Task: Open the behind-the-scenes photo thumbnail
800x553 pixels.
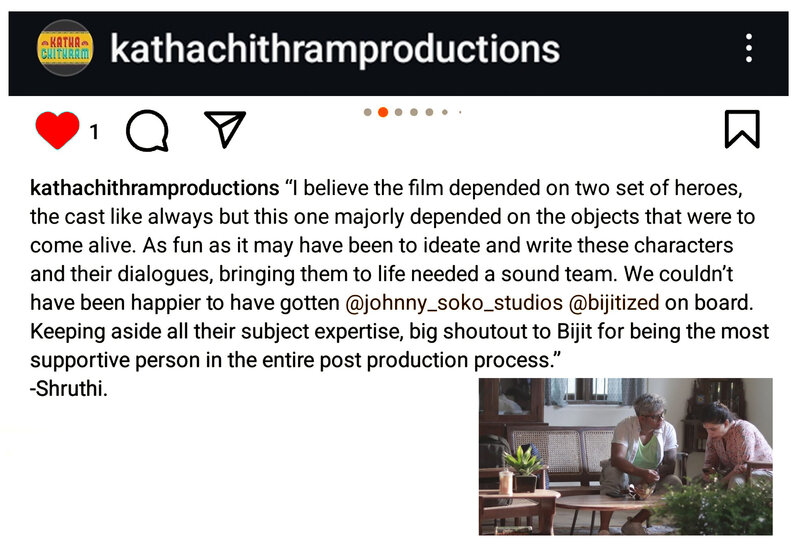Action: tap(626, 457)
